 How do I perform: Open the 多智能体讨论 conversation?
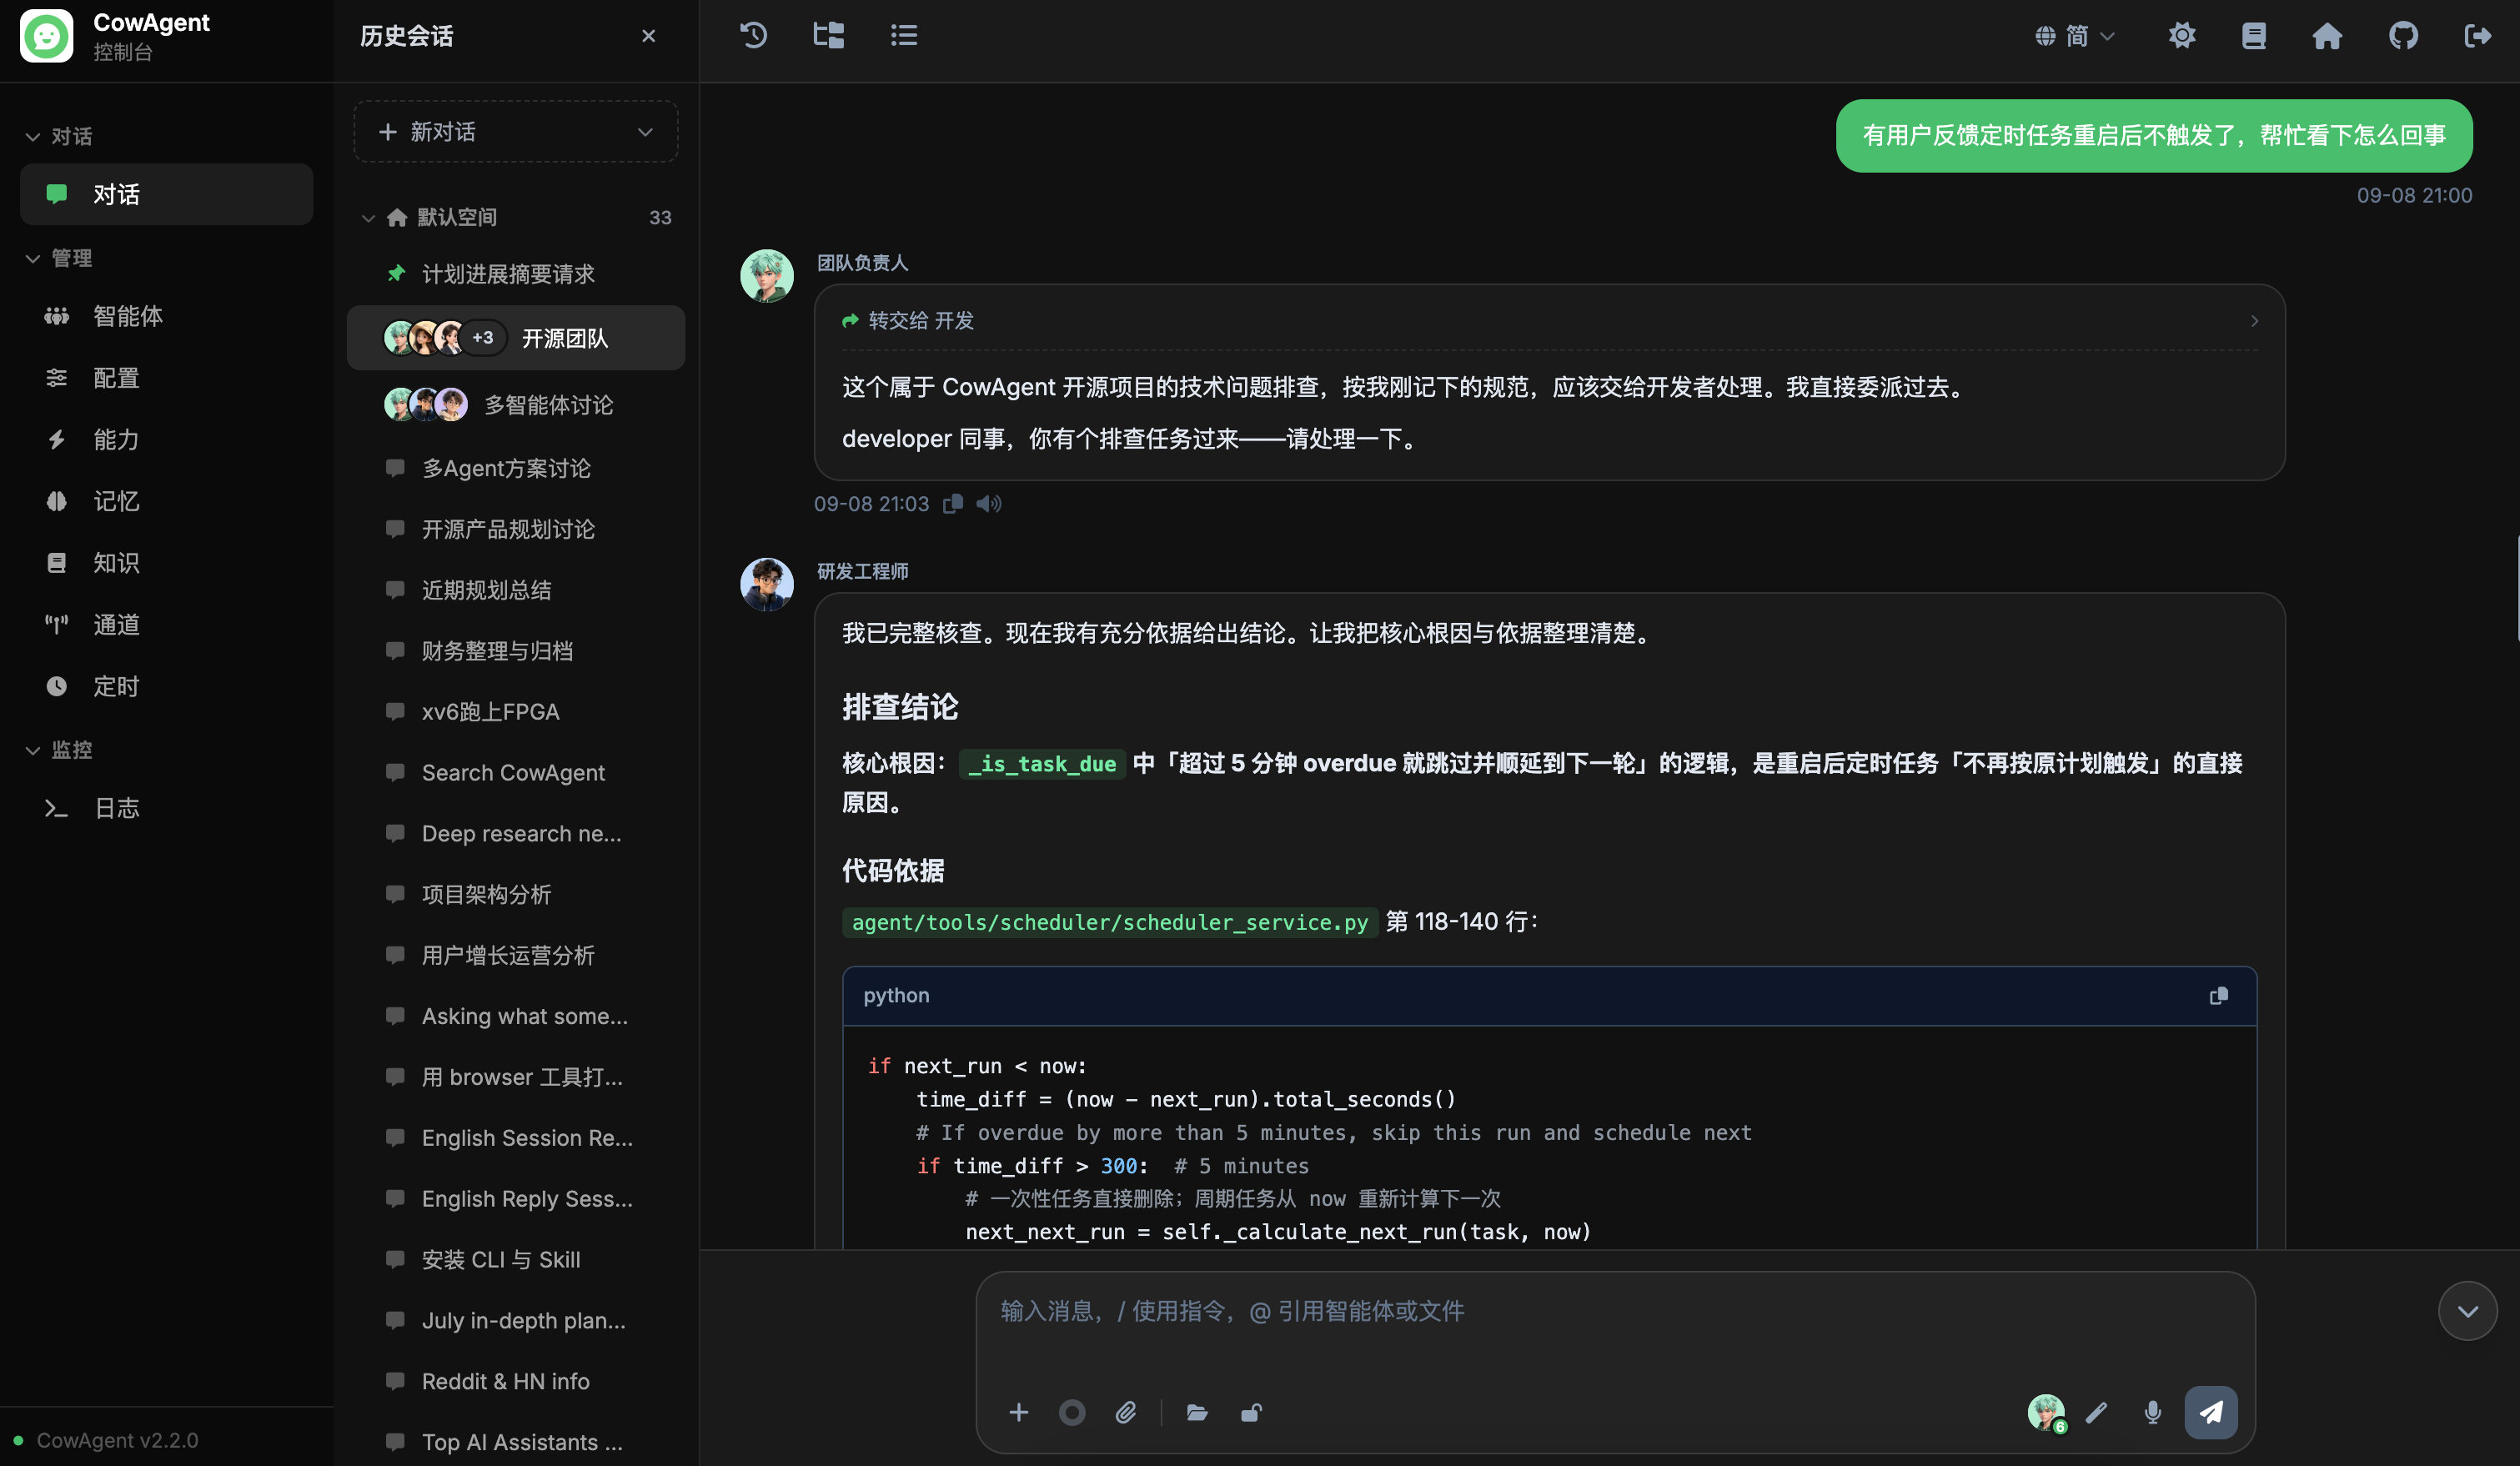pos(516,405)
